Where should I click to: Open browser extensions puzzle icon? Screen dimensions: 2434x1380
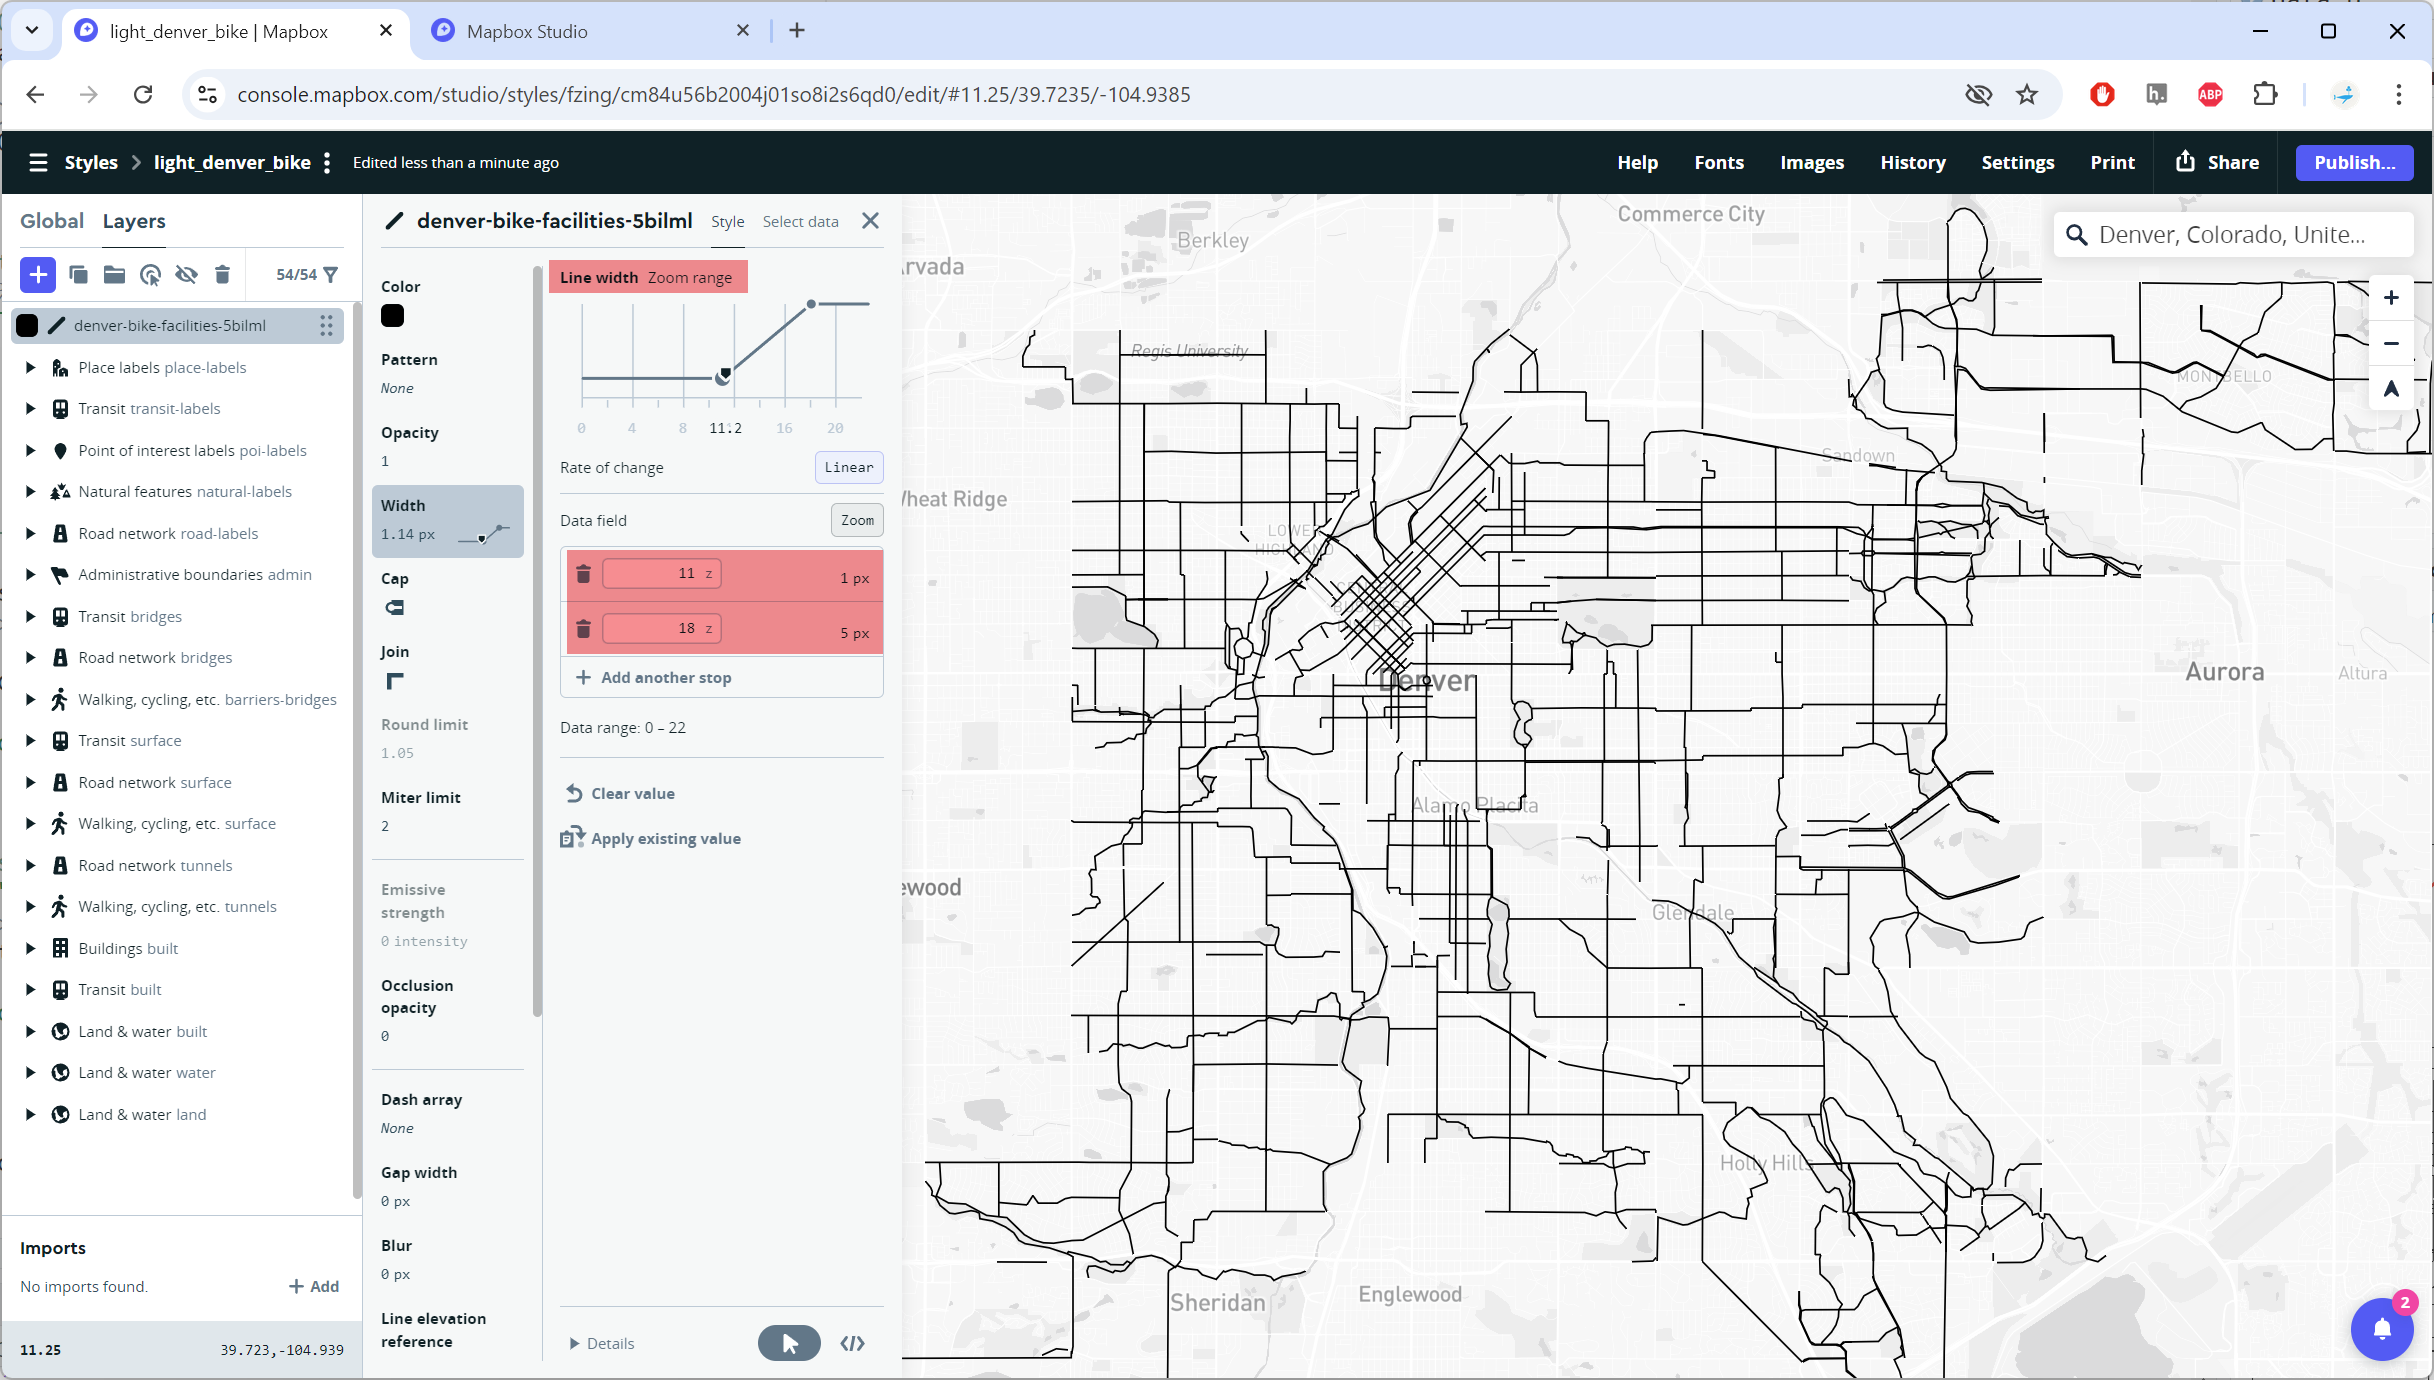point(2265,94)
